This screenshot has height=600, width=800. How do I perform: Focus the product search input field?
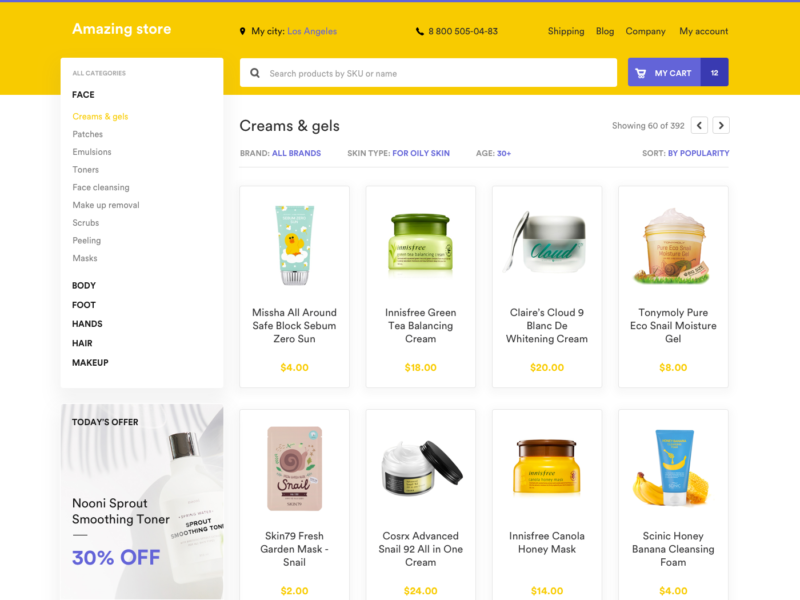pos(429,72)
